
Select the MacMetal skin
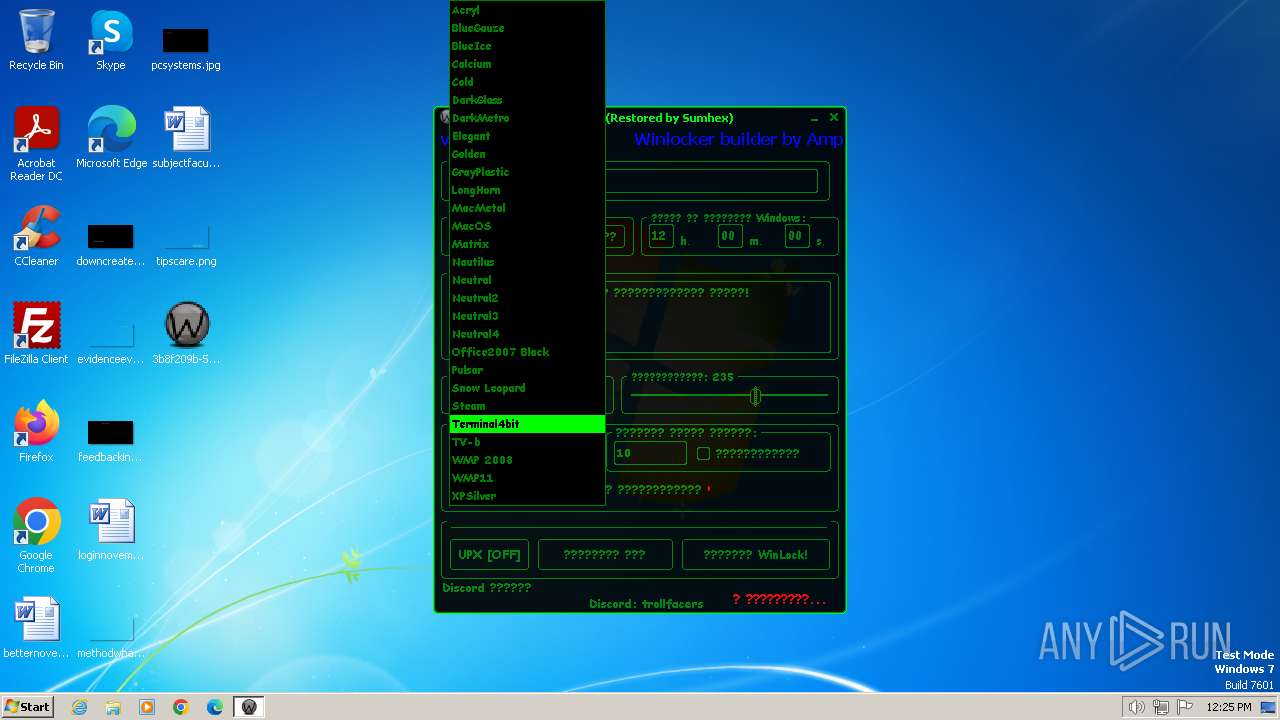coord(527,208)
